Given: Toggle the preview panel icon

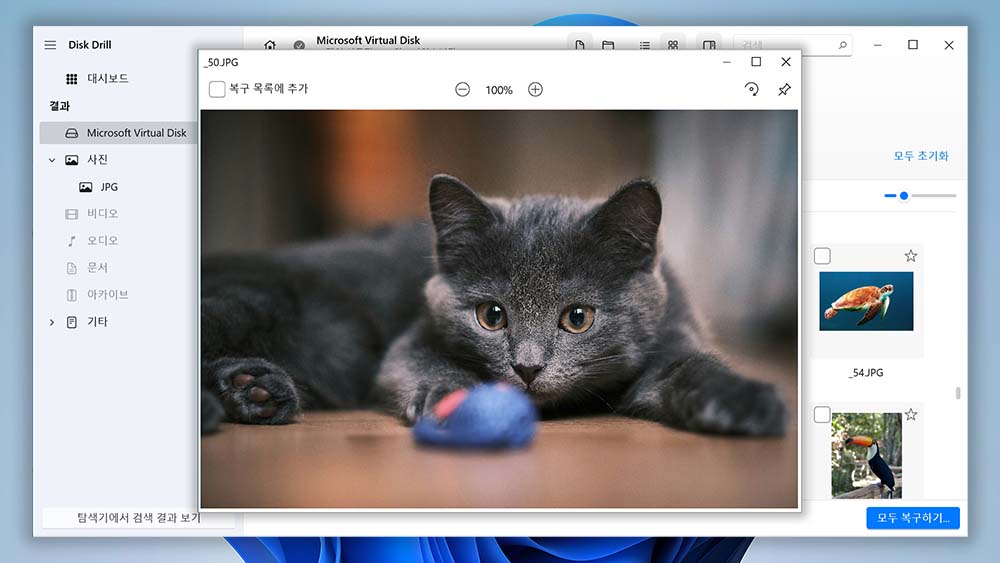Looking at the screenshot, I should 709,45.
